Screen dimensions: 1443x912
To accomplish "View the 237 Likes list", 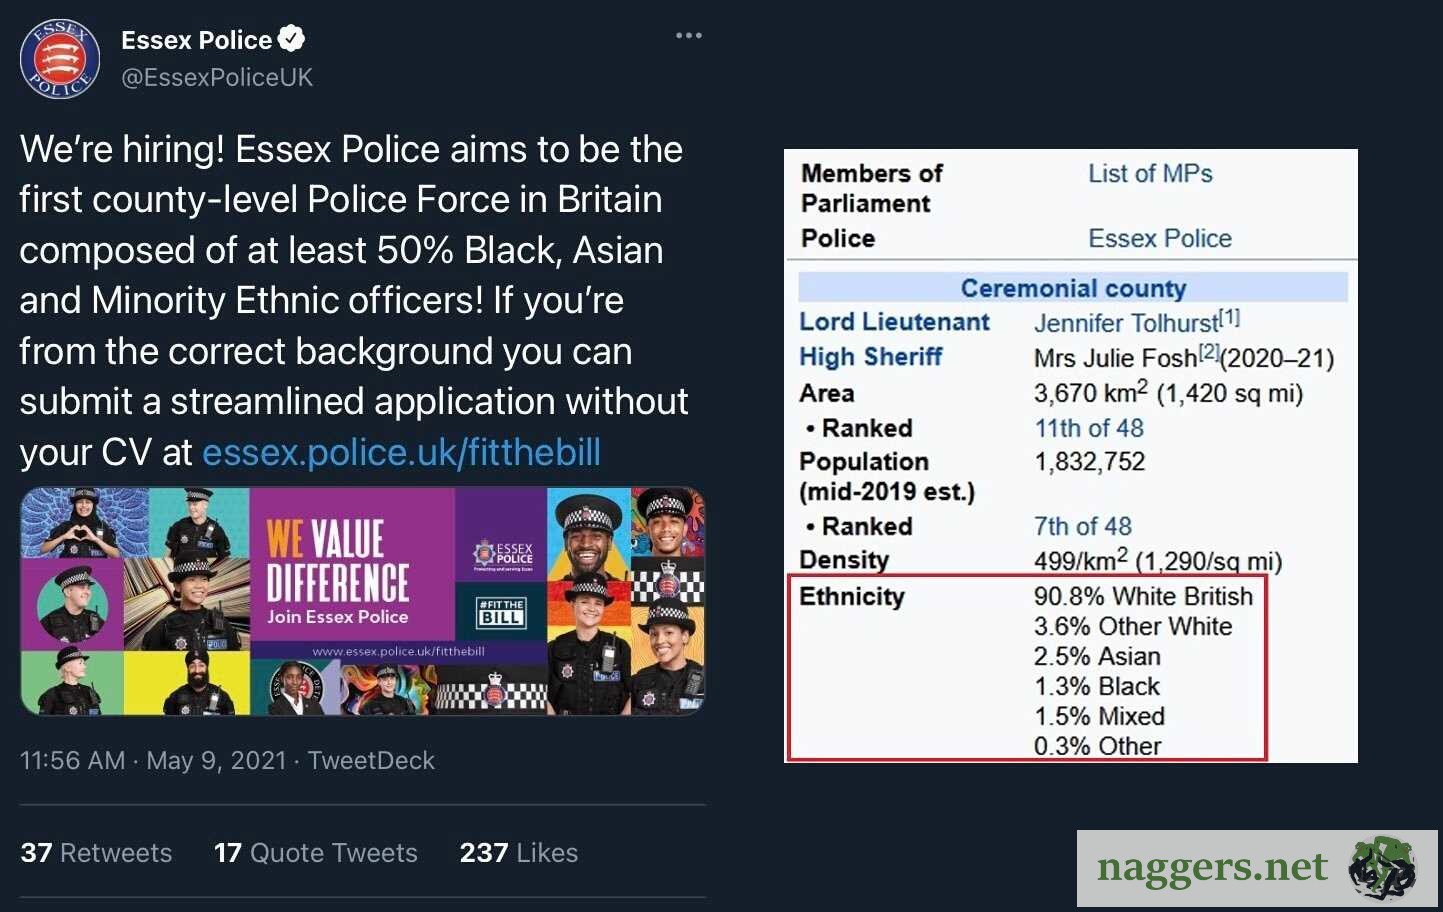I will point(518,853).
